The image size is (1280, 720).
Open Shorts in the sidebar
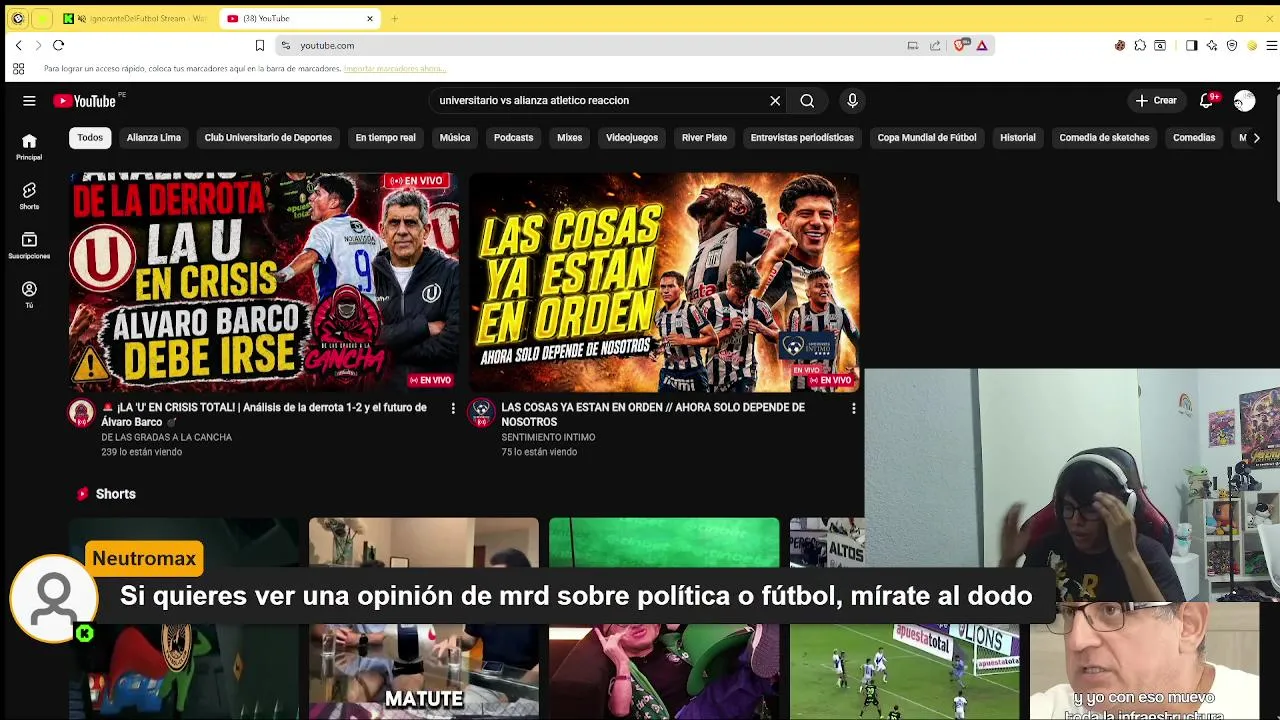pos(29,196)
